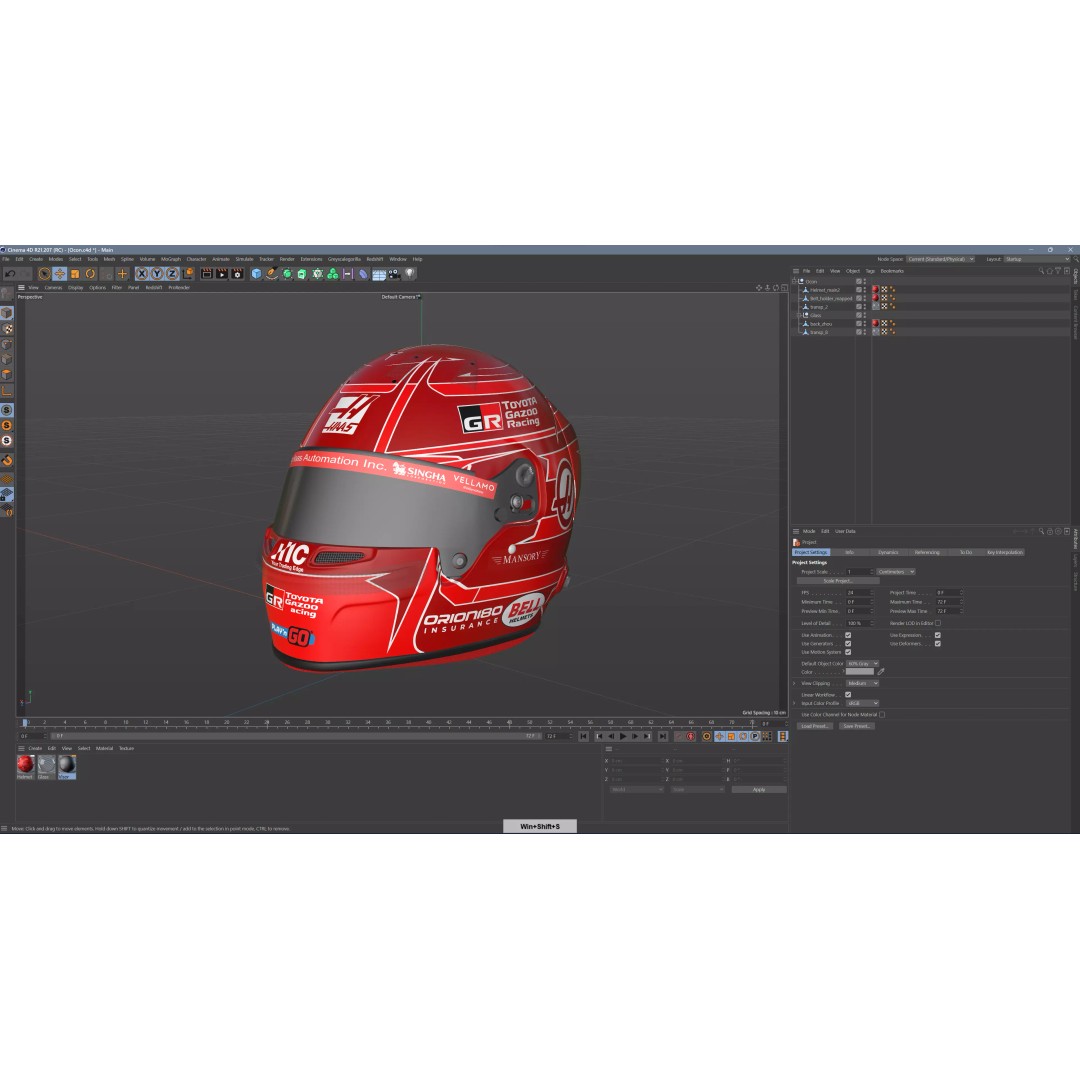Viewport: 1080px width, 1080px height.
Task: Open Input Color Profile dropdown
Action: (x=862, y=703)
